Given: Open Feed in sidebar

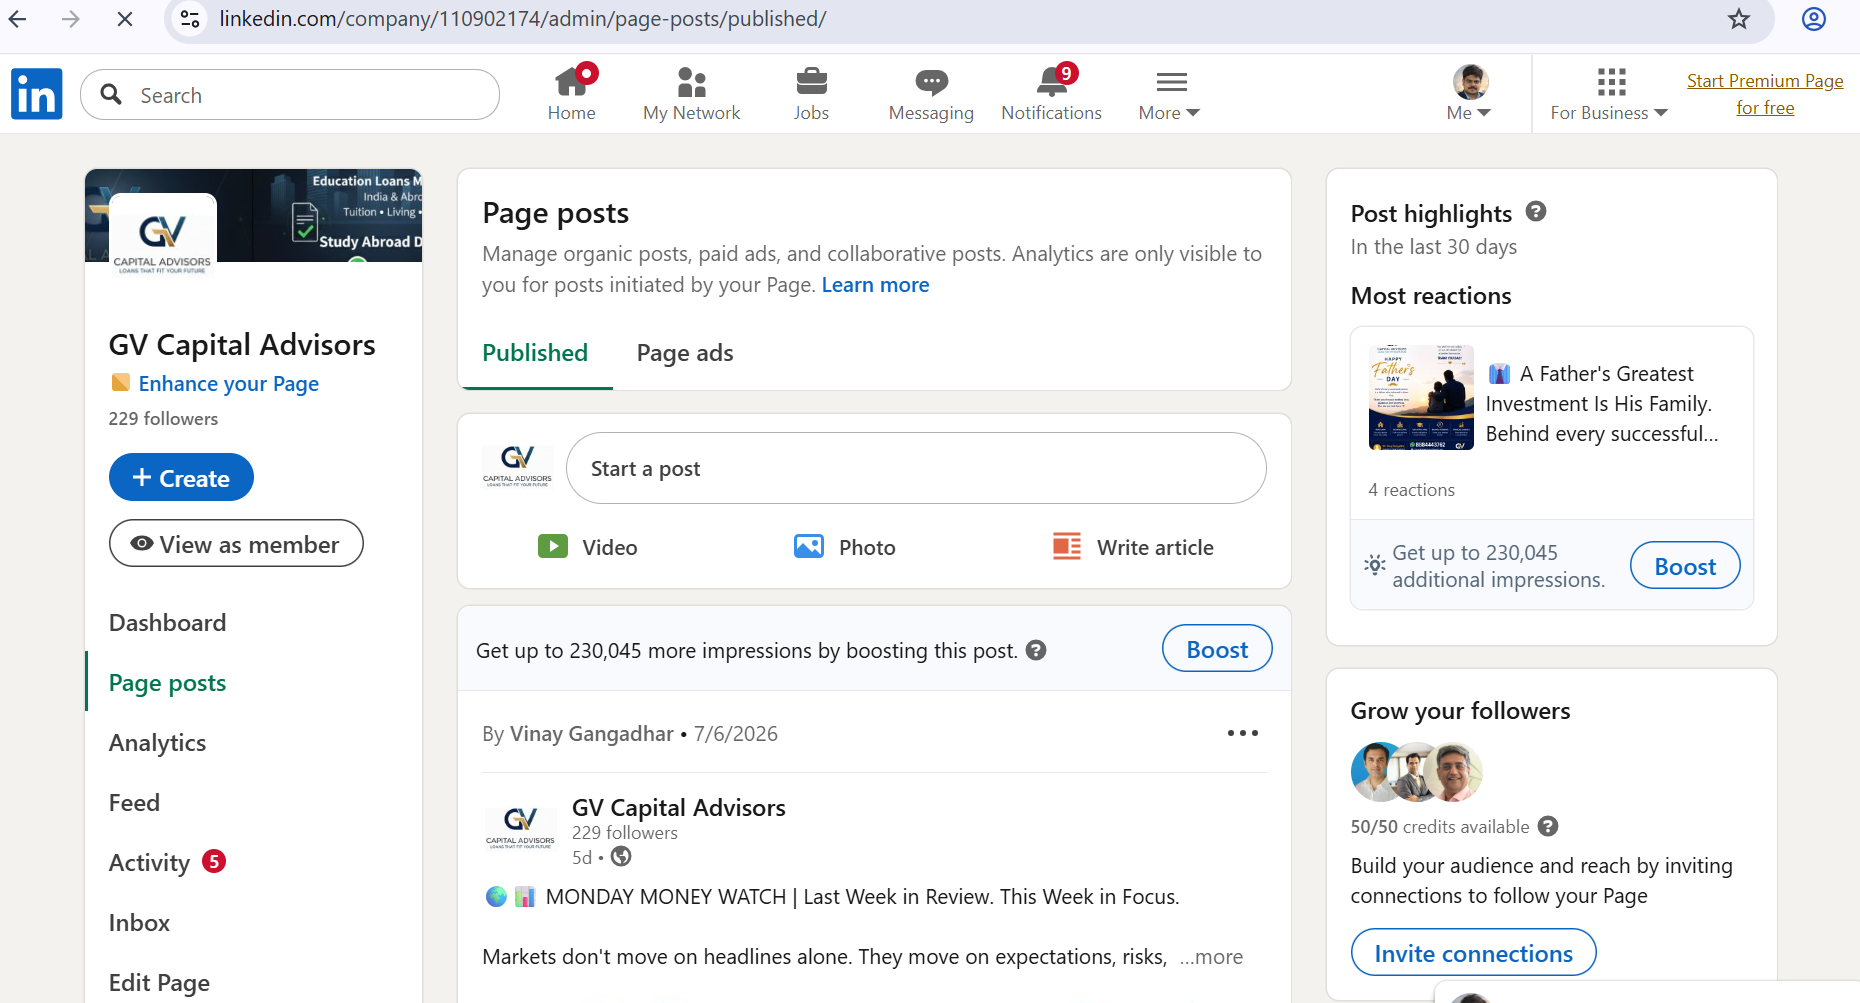Looking at the screenshot, I should [134, 803].
